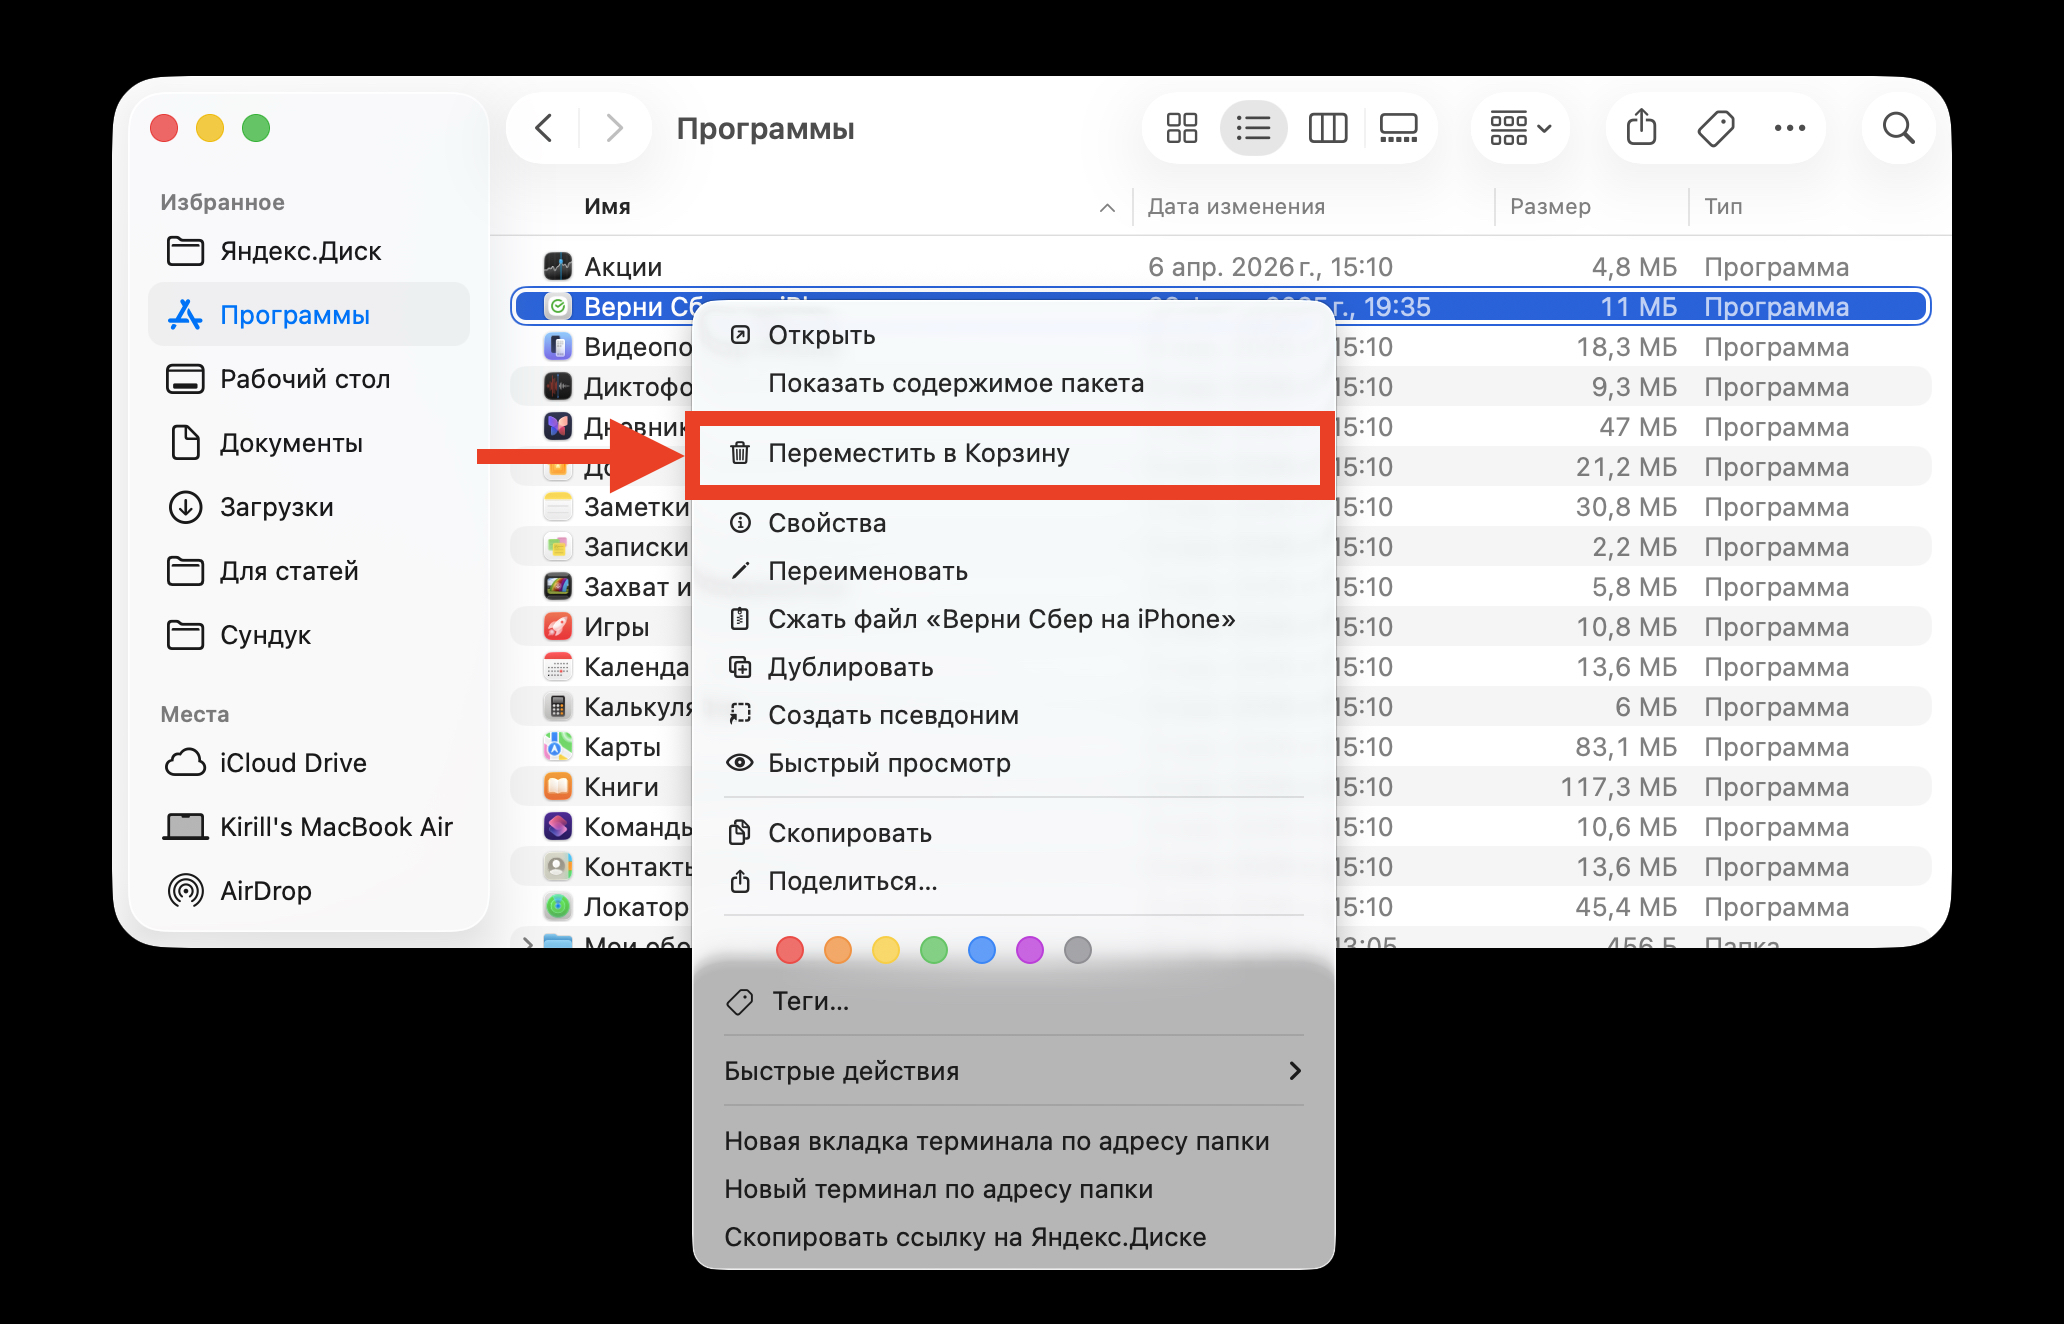
Task: Open iCloud Drive in sidebar
Action: 309,763
